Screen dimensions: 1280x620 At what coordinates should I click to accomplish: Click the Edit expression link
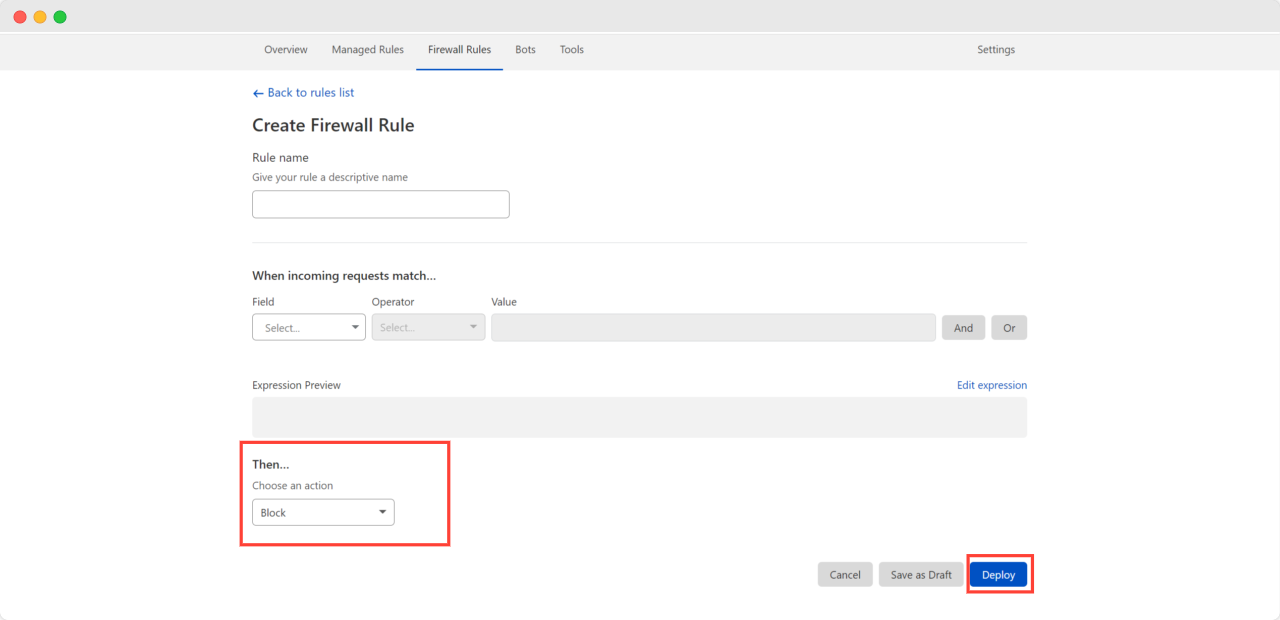(991, 384)
